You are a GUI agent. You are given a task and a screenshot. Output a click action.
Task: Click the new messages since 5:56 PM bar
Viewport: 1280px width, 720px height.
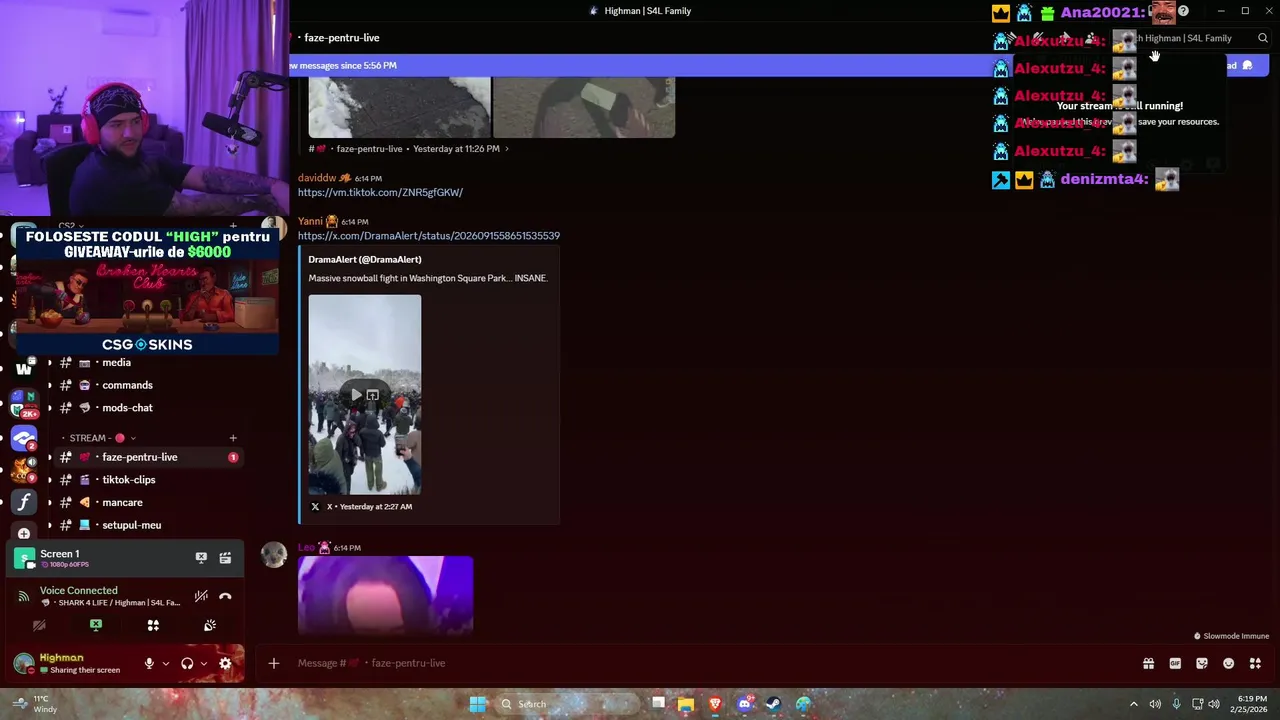coord(640,66)
